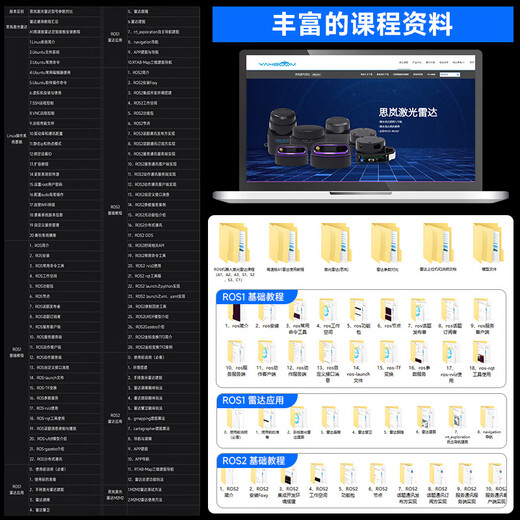The width and height of the screenshot is (520, 520).
Task: Click the ROS1 基础教程 section header tab
Action: [253, 297]
